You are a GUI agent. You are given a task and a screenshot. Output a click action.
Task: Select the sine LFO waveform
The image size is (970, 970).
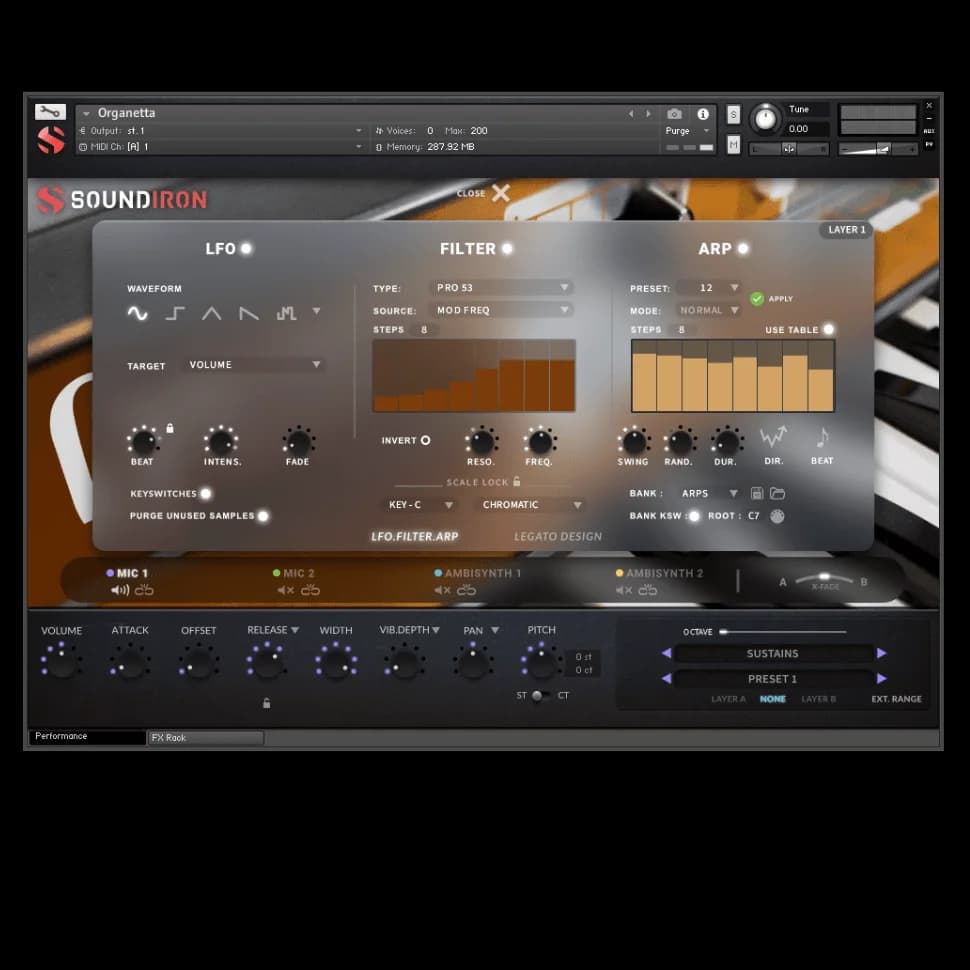point(138,313)
